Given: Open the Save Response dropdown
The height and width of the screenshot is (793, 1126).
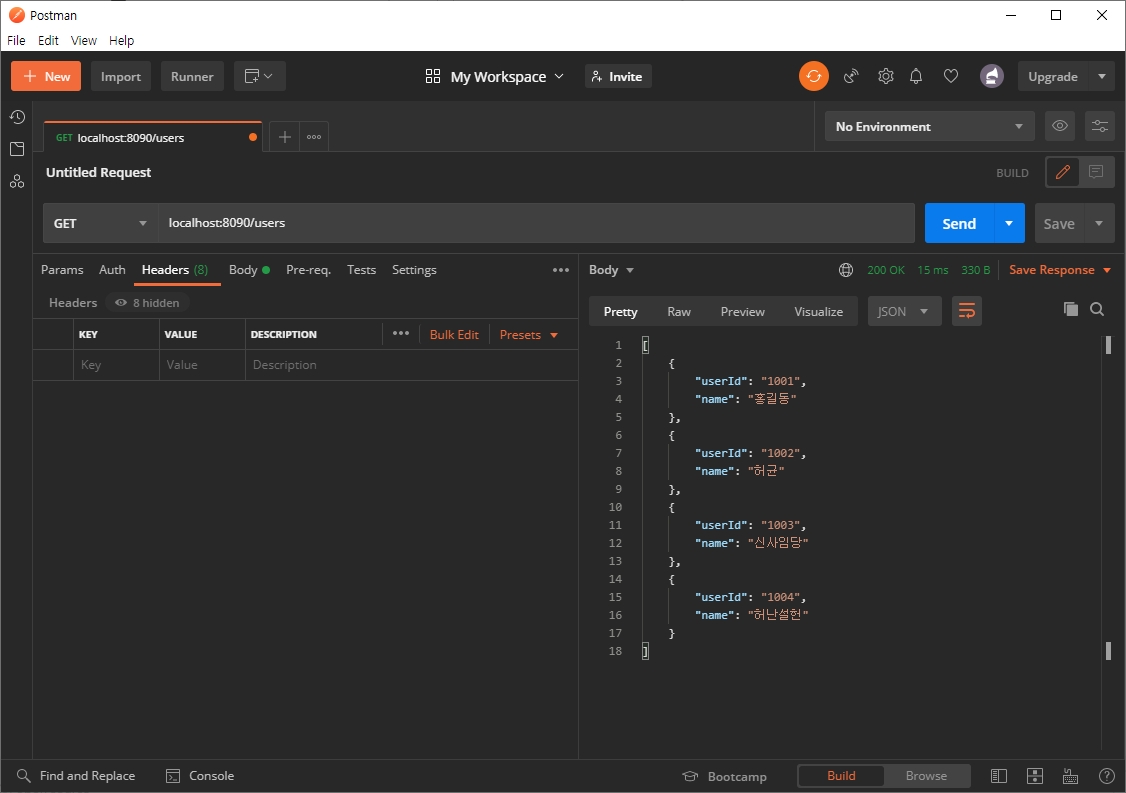Looking at the screenshot, I should click(x=1060, y=270).
